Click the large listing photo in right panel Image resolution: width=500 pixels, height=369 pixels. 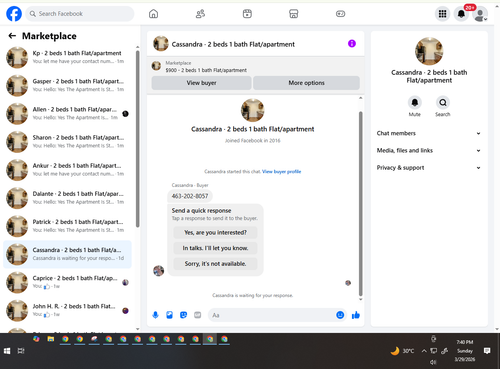coord(429,51)
